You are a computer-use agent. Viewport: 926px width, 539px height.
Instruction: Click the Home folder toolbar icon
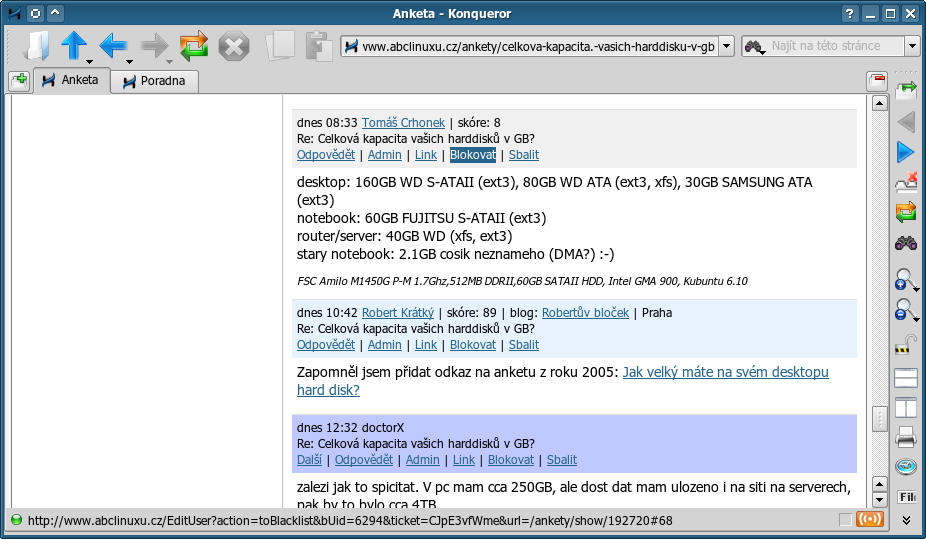36,45
